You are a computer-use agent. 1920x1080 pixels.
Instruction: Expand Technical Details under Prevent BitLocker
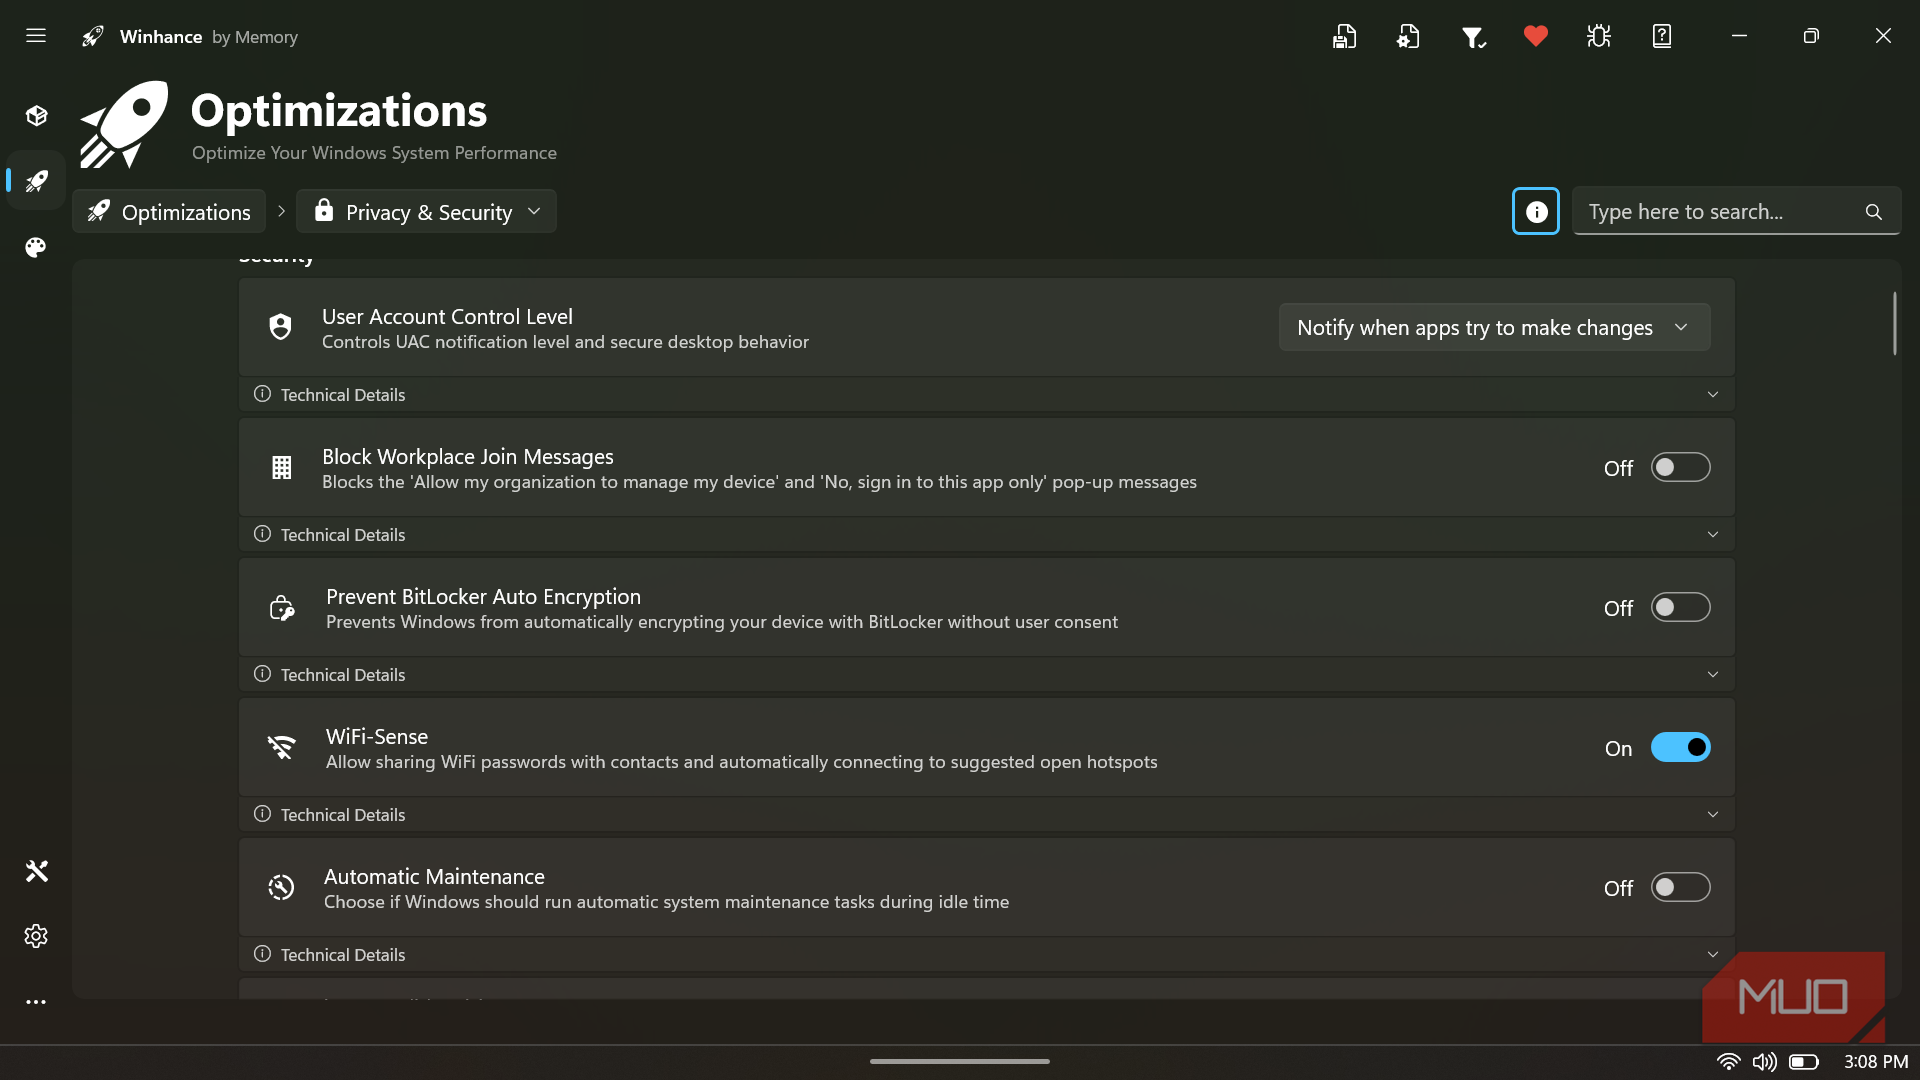coord(986,675)
